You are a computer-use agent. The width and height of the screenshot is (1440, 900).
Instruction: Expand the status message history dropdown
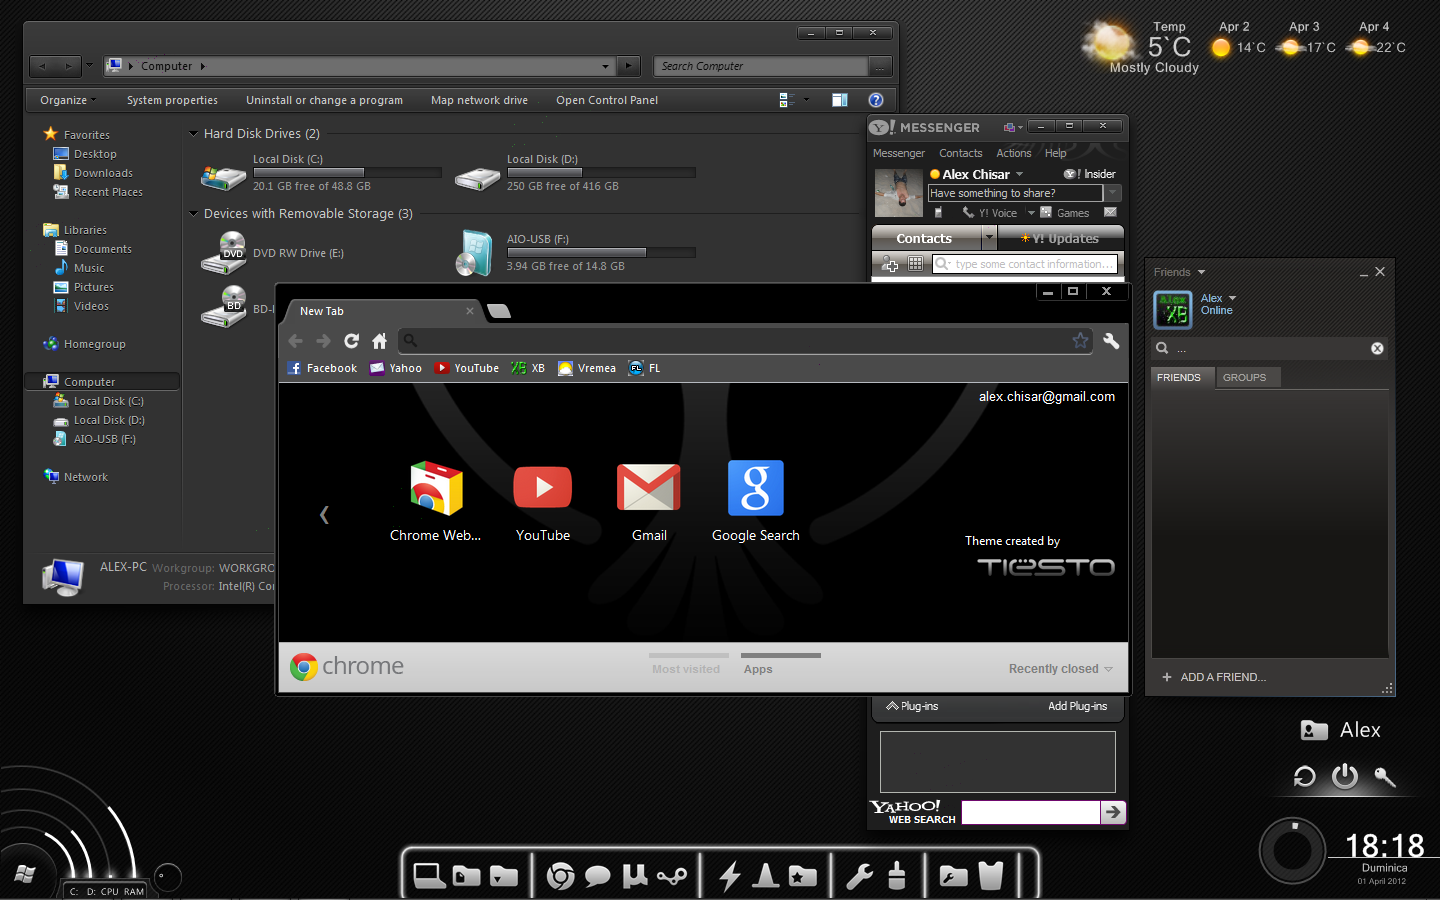coord(1112,193)
